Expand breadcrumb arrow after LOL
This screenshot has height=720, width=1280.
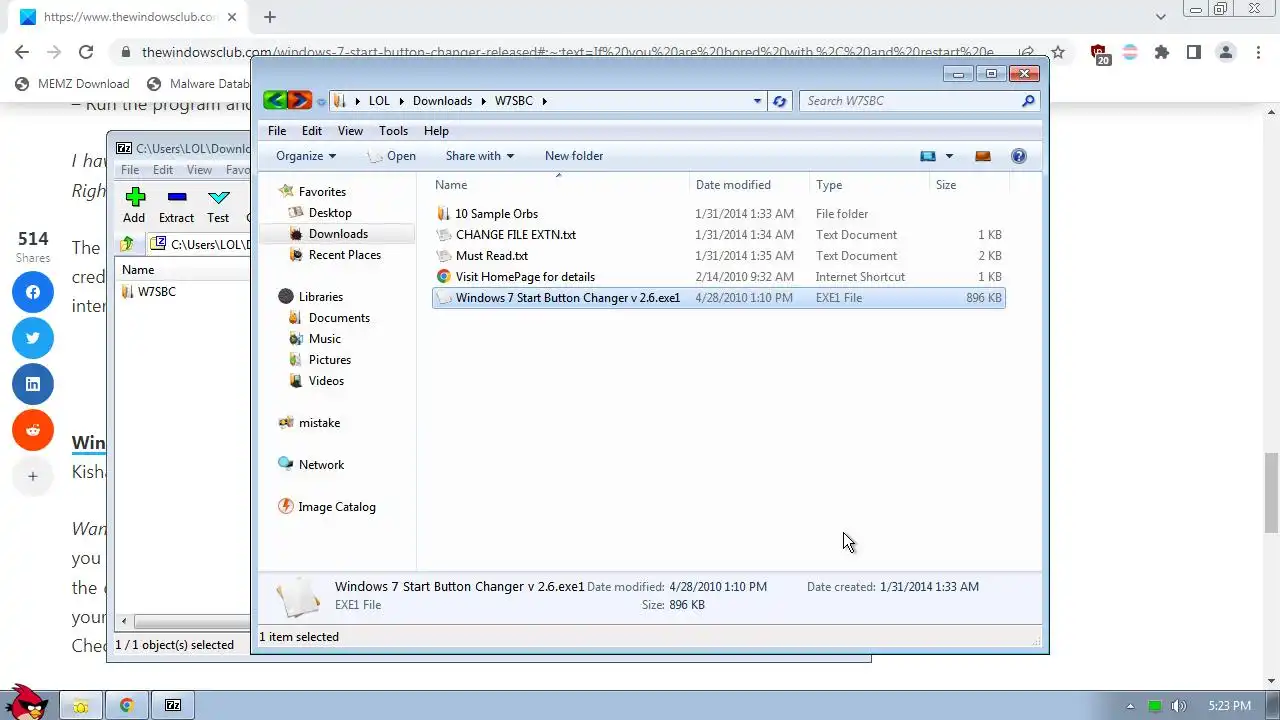[401, 101]
